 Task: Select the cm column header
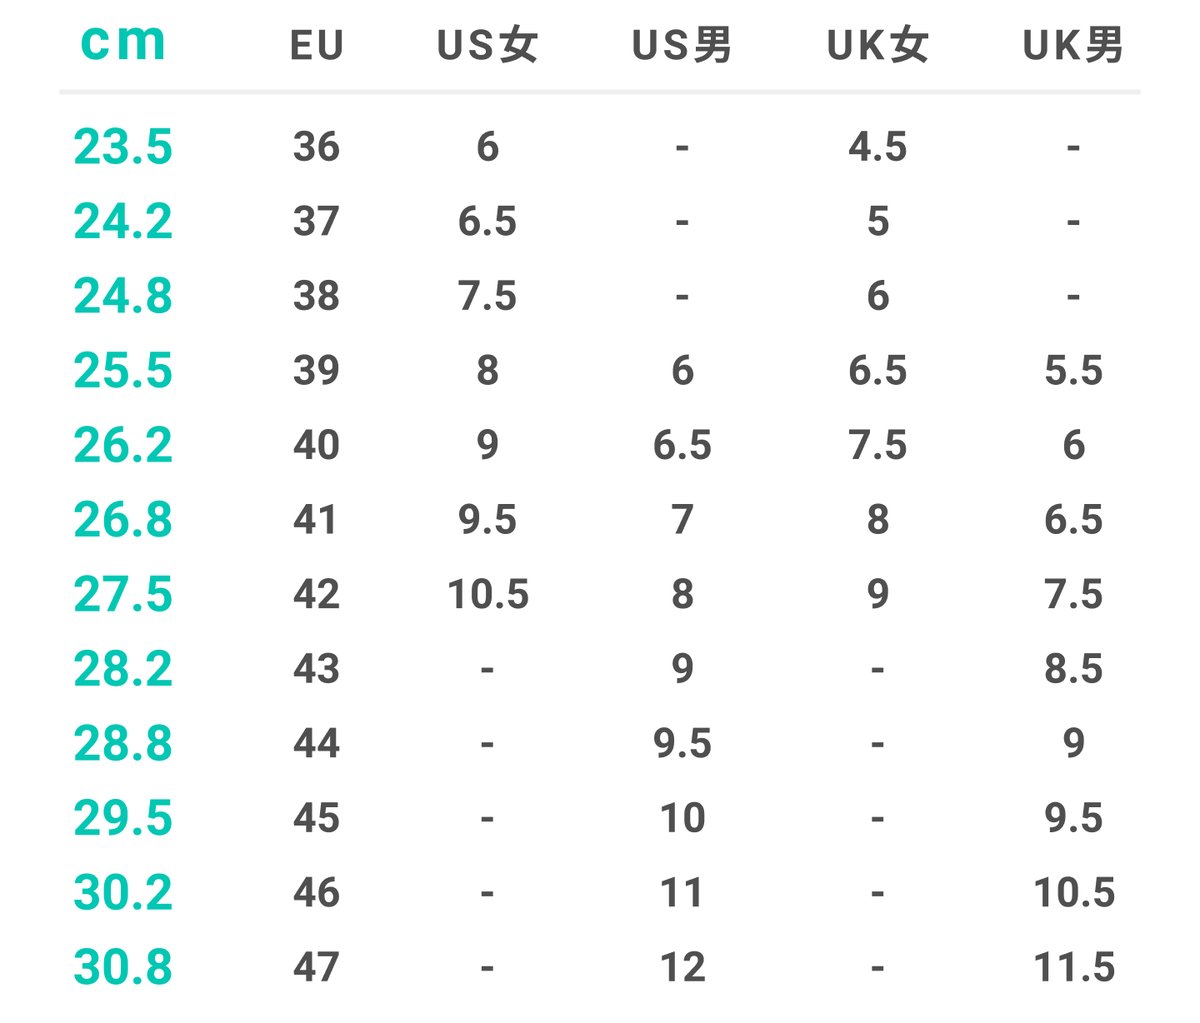click(x=123, y=44)
